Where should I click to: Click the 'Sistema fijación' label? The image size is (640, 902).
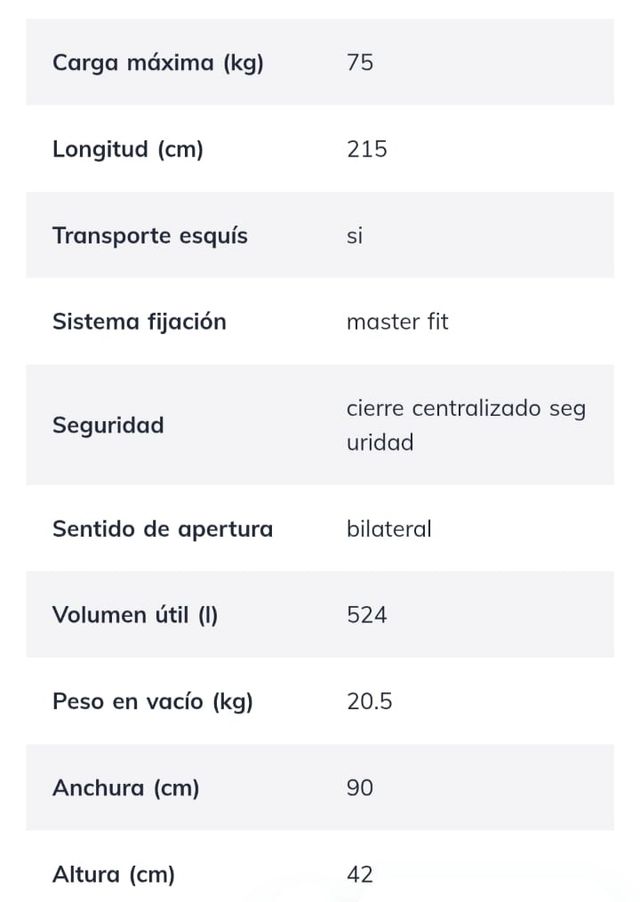pyautogui.click(x=139, y=322)
